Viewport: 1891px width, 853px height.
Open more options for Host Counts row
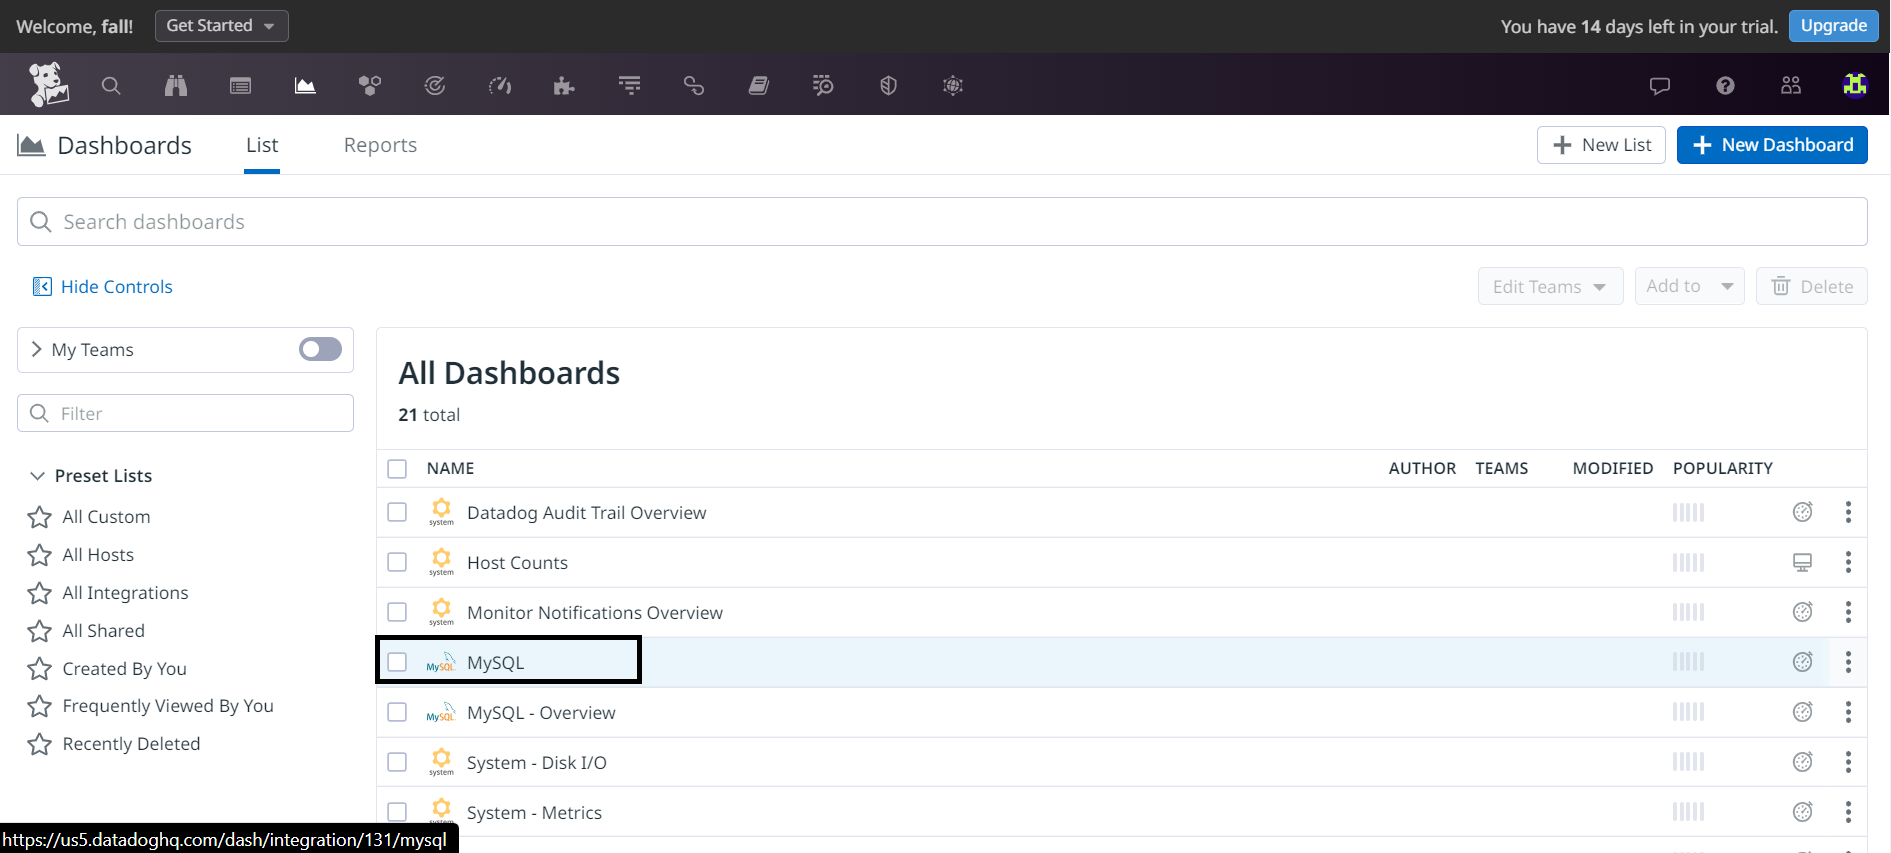pyautogui.click(x=1848, y=562)
